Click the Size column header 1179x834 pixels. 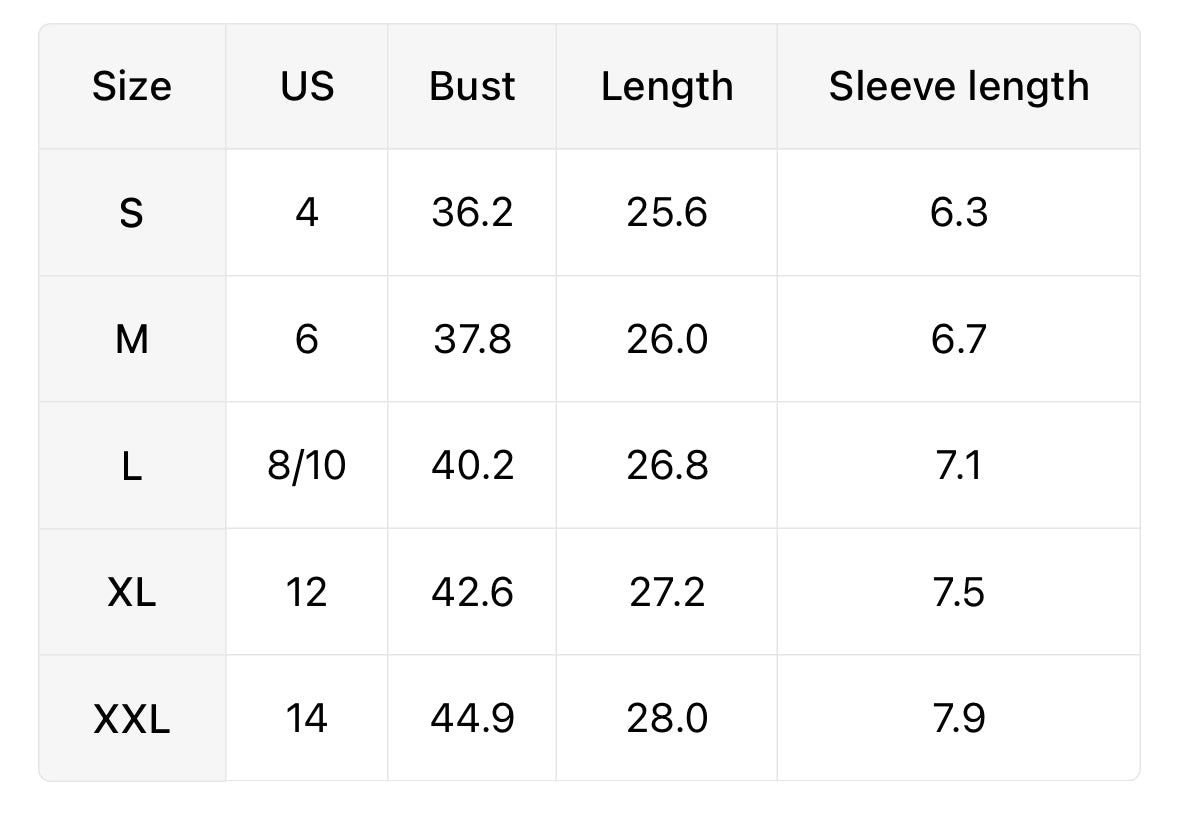(x=132, y=87)
